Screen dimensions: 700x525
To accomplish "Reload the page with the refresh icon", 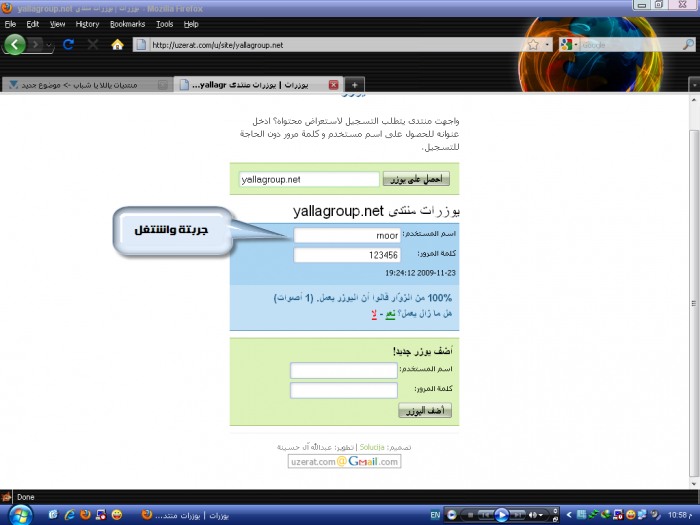I will [x=68, y=45].
